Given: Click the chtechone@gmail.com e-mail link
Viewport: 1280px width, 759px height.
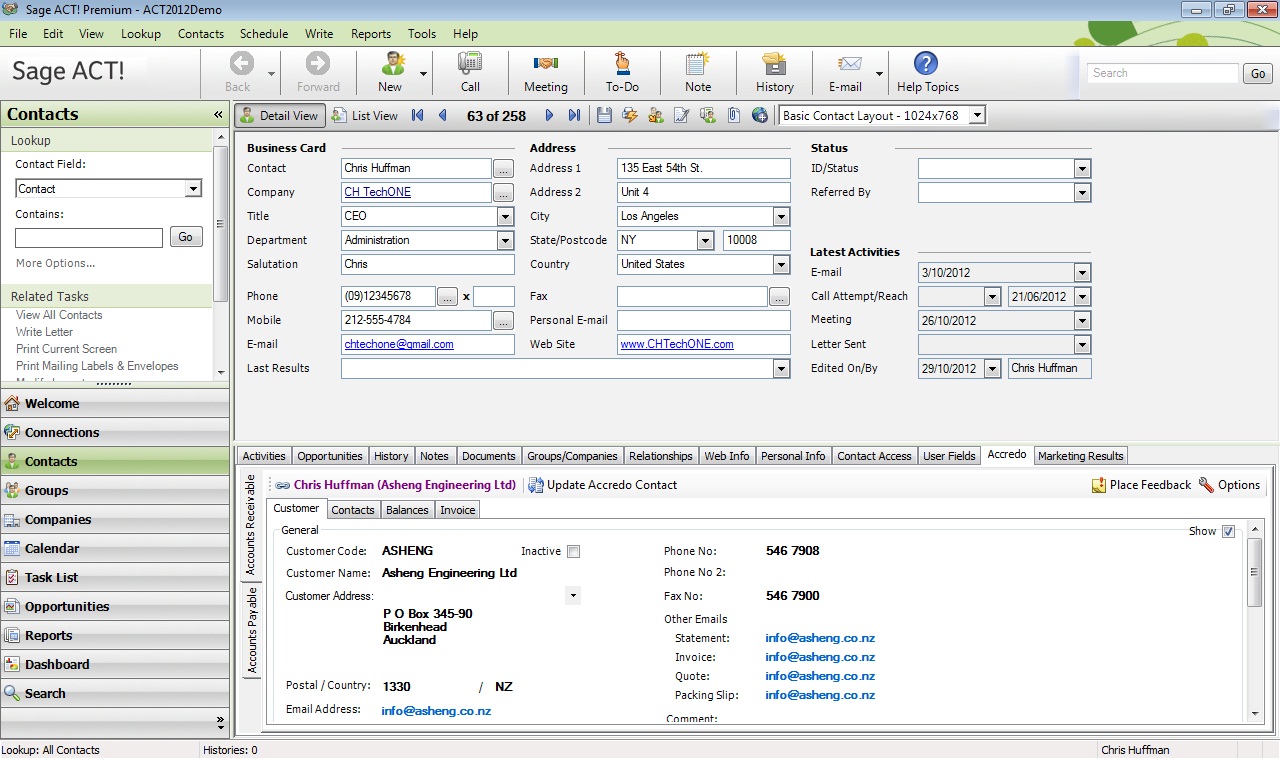Looking at the screenshot, I should pyautogui.click(x=399, y=344).
